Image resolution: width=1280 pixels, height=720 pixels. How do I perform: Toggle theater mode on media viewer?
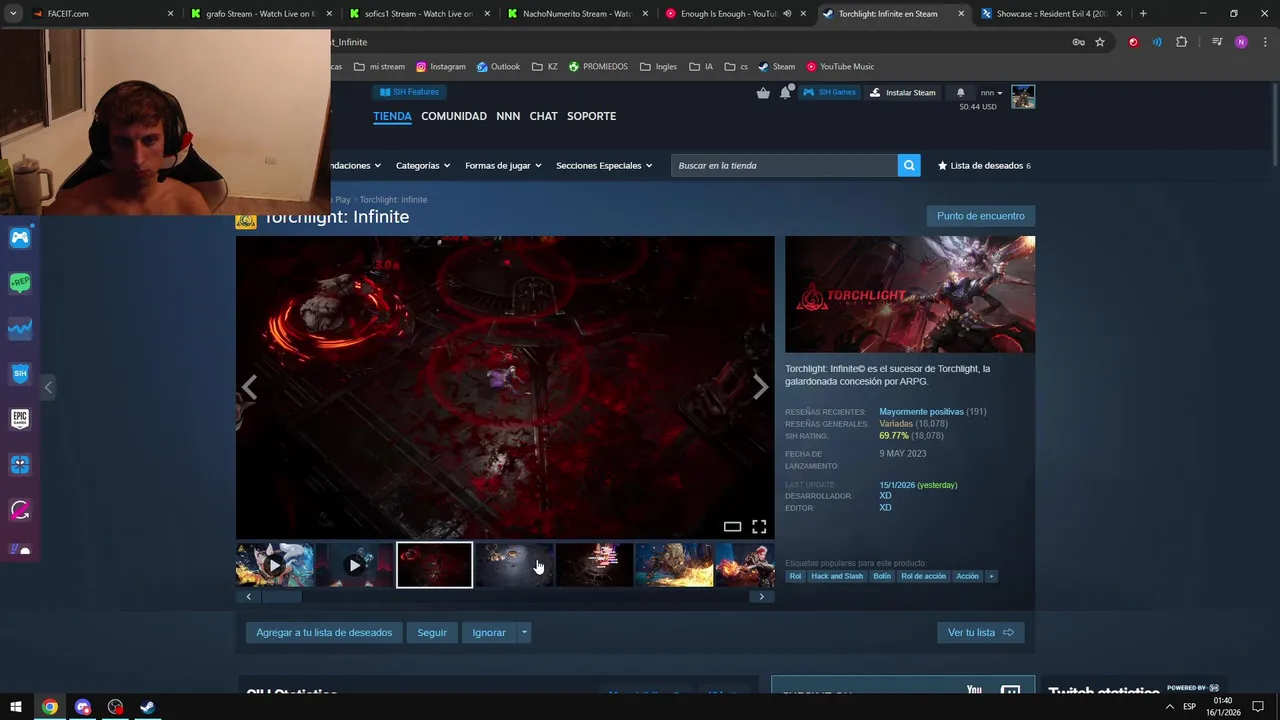(732, 527)
